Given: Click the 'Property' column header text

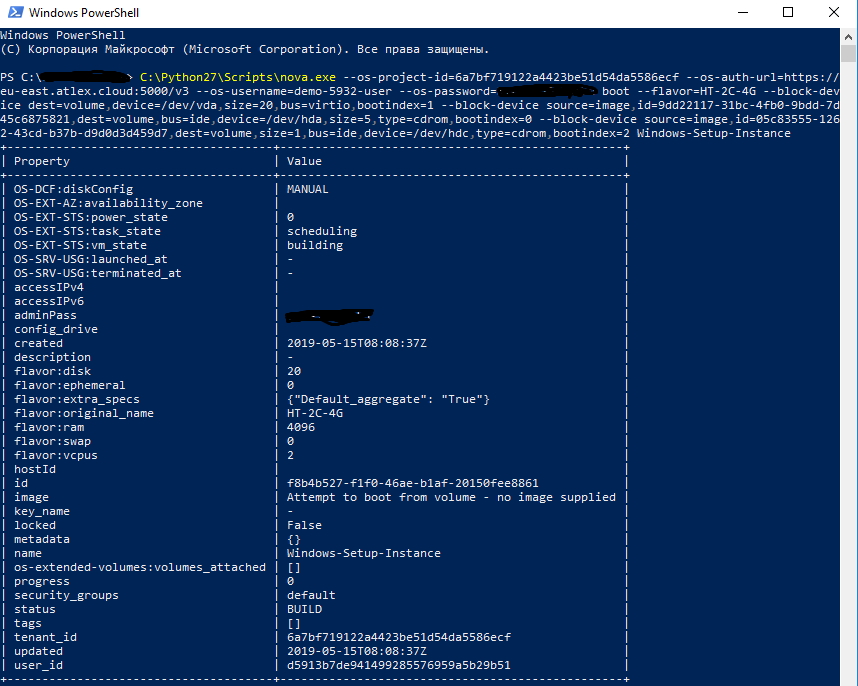Looking at the screenshot, I should (42, 161).
